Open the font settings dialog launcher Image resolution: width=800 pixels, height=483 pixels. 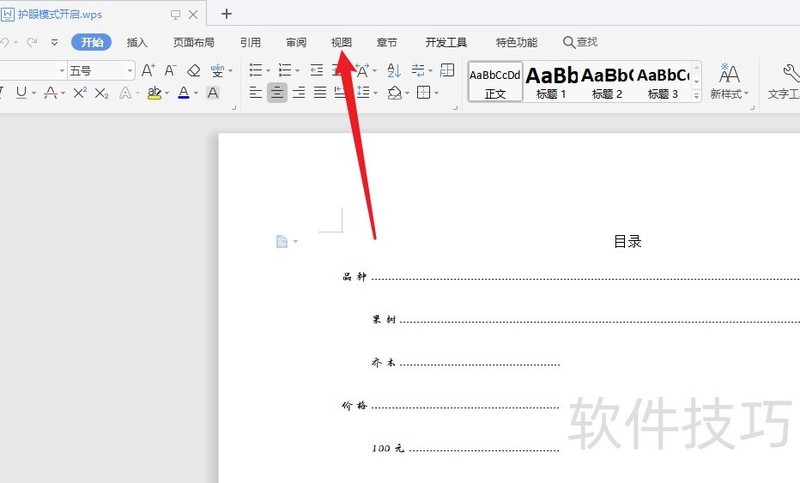point(234,108)
